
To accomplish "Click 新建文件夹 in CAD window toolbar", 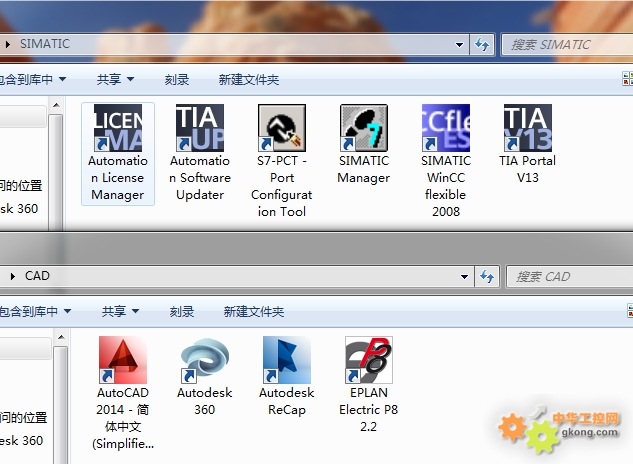I will 254,311.
